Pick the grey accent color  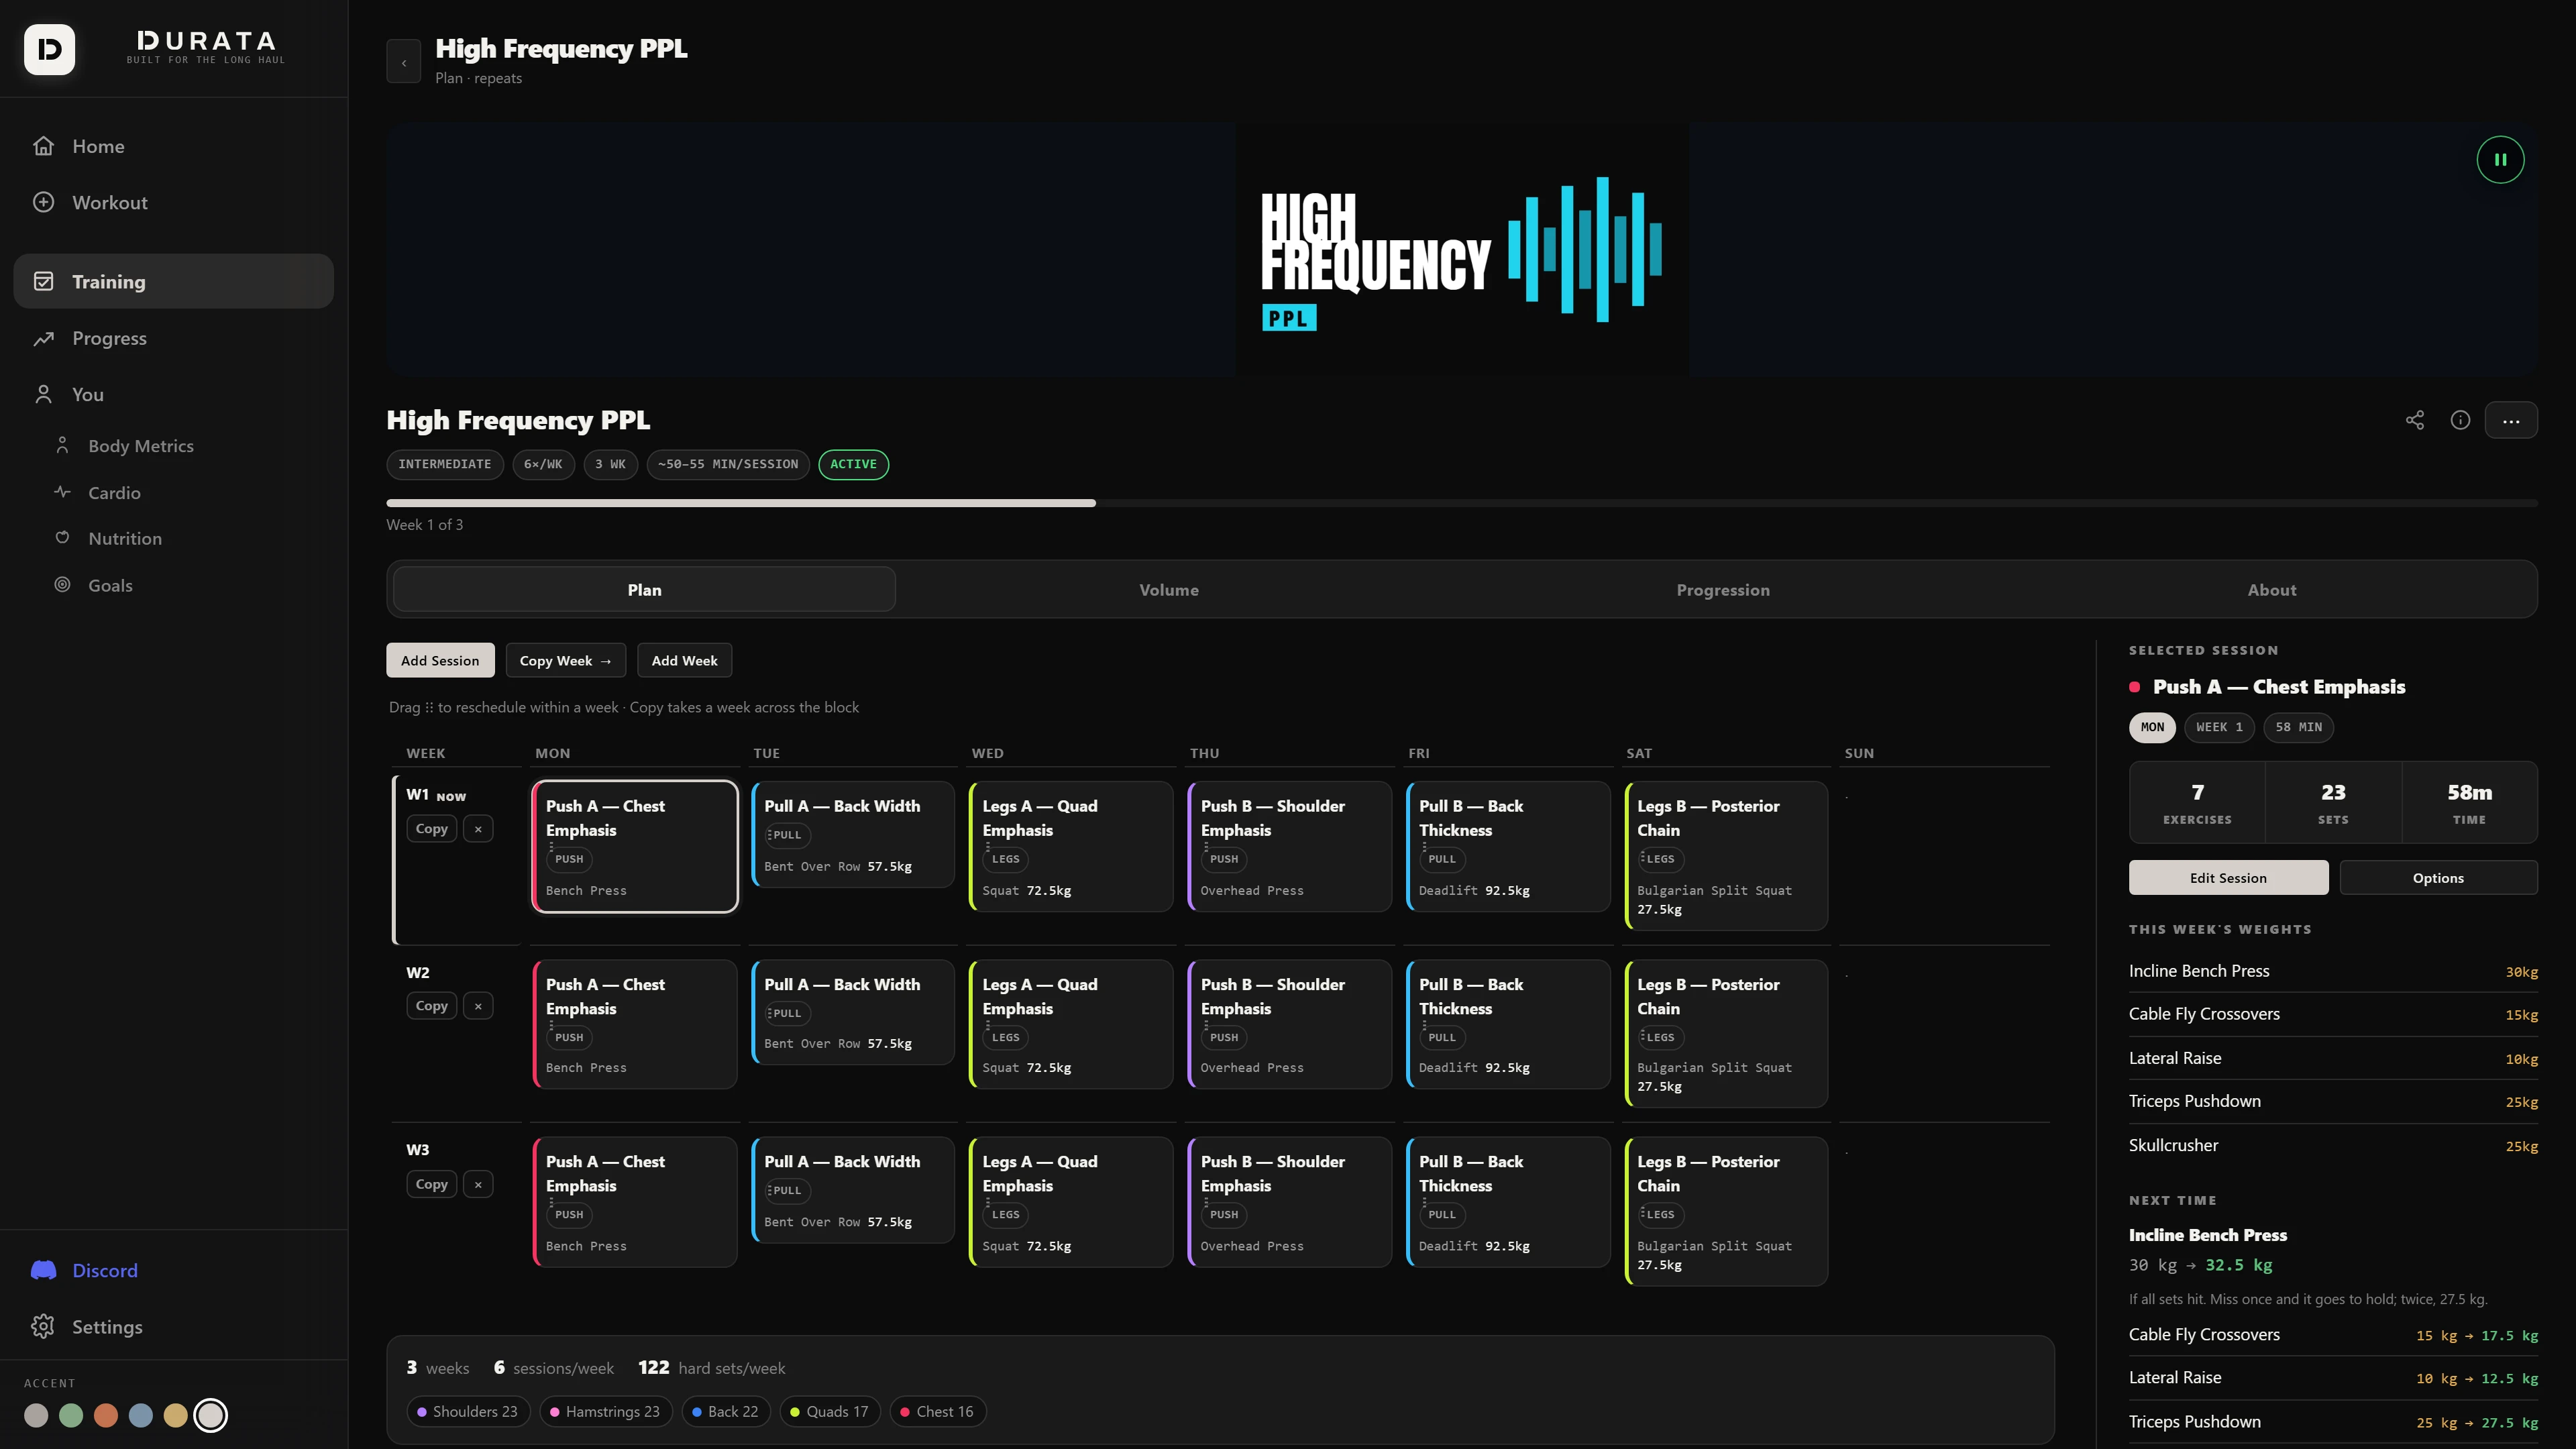(x=36, y=1415)
